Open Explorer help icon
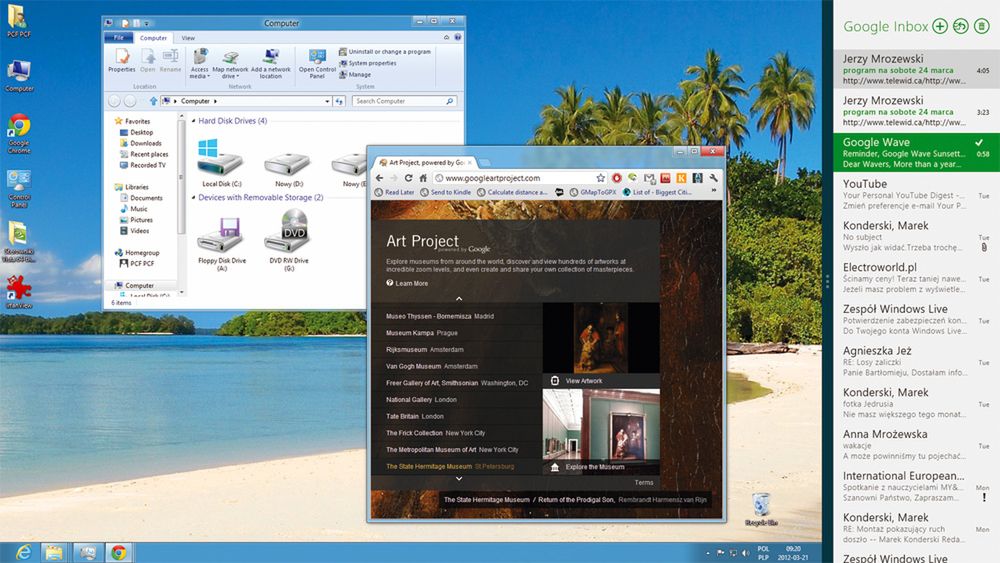 pos(457,38)
